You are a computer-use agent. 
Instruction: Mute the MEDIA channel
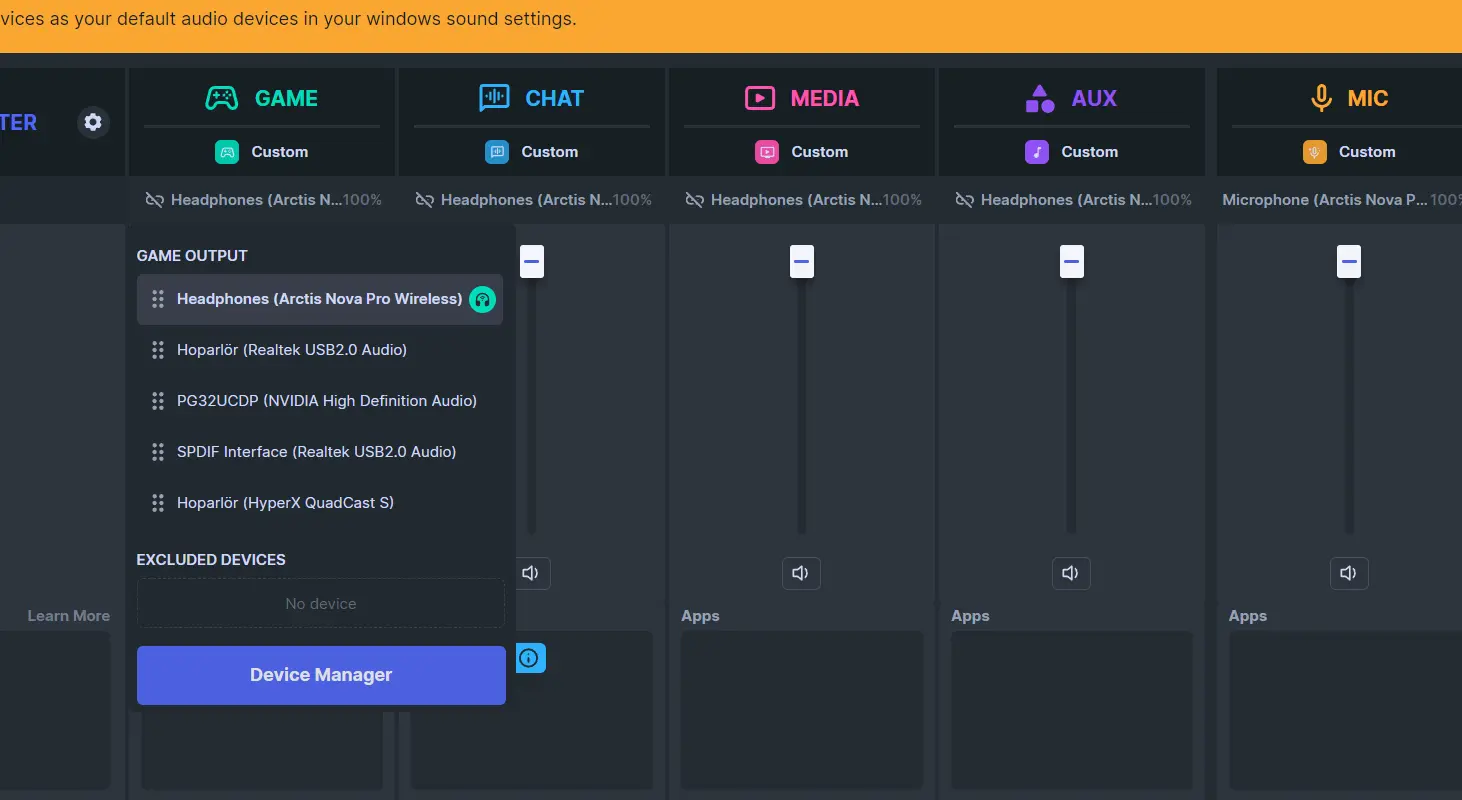801,573
